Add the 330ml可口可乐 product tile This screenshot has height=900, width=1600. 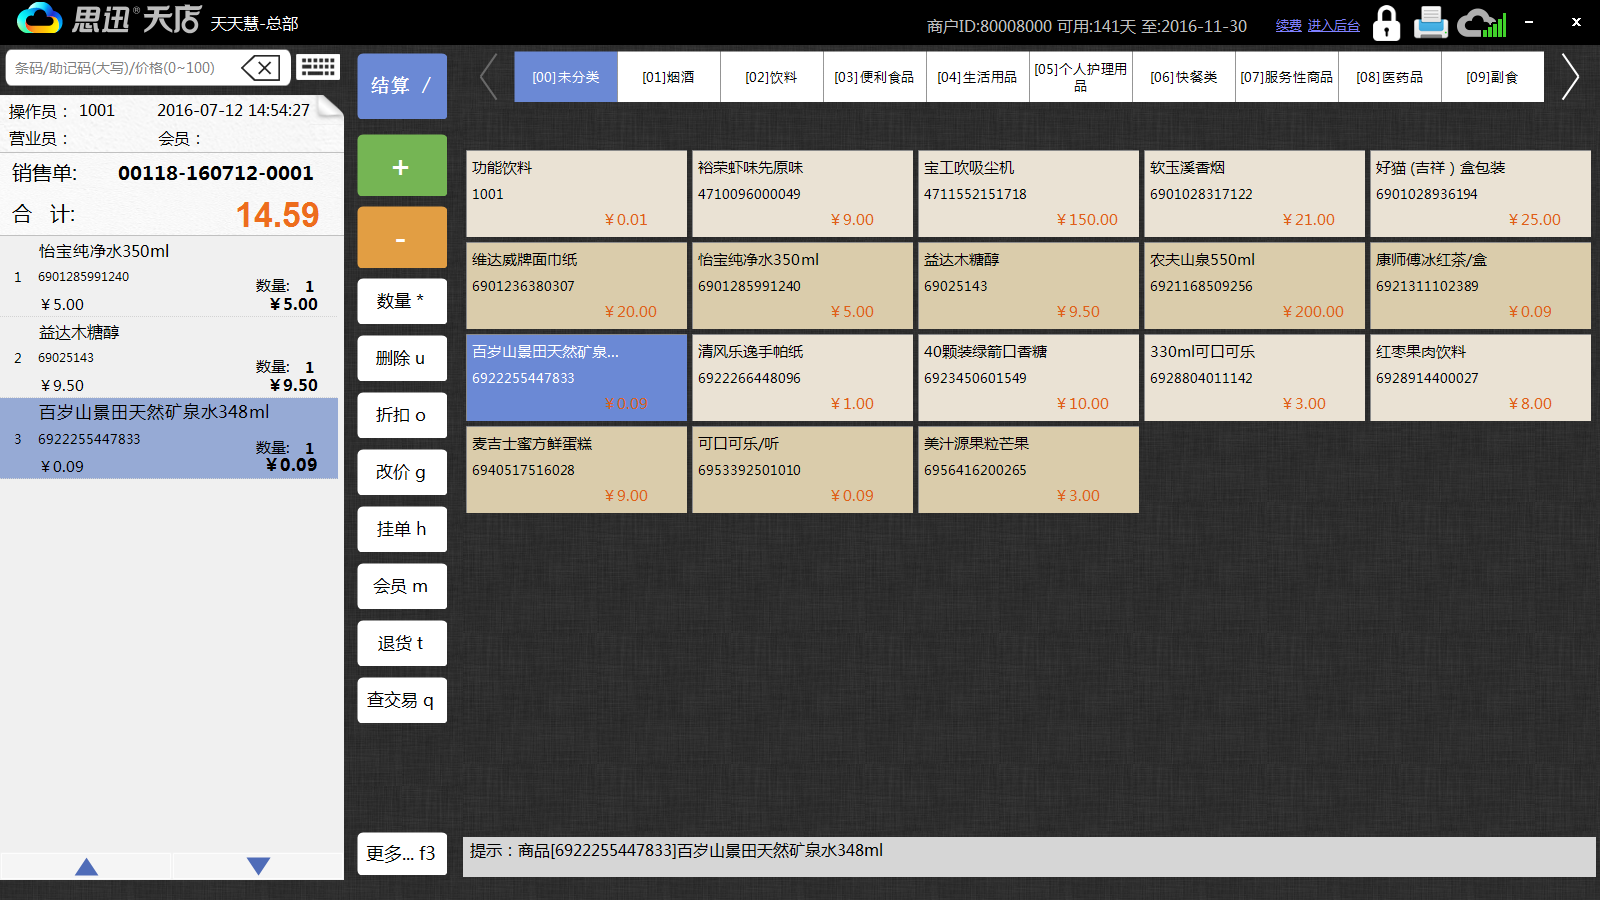point(1255,378)
